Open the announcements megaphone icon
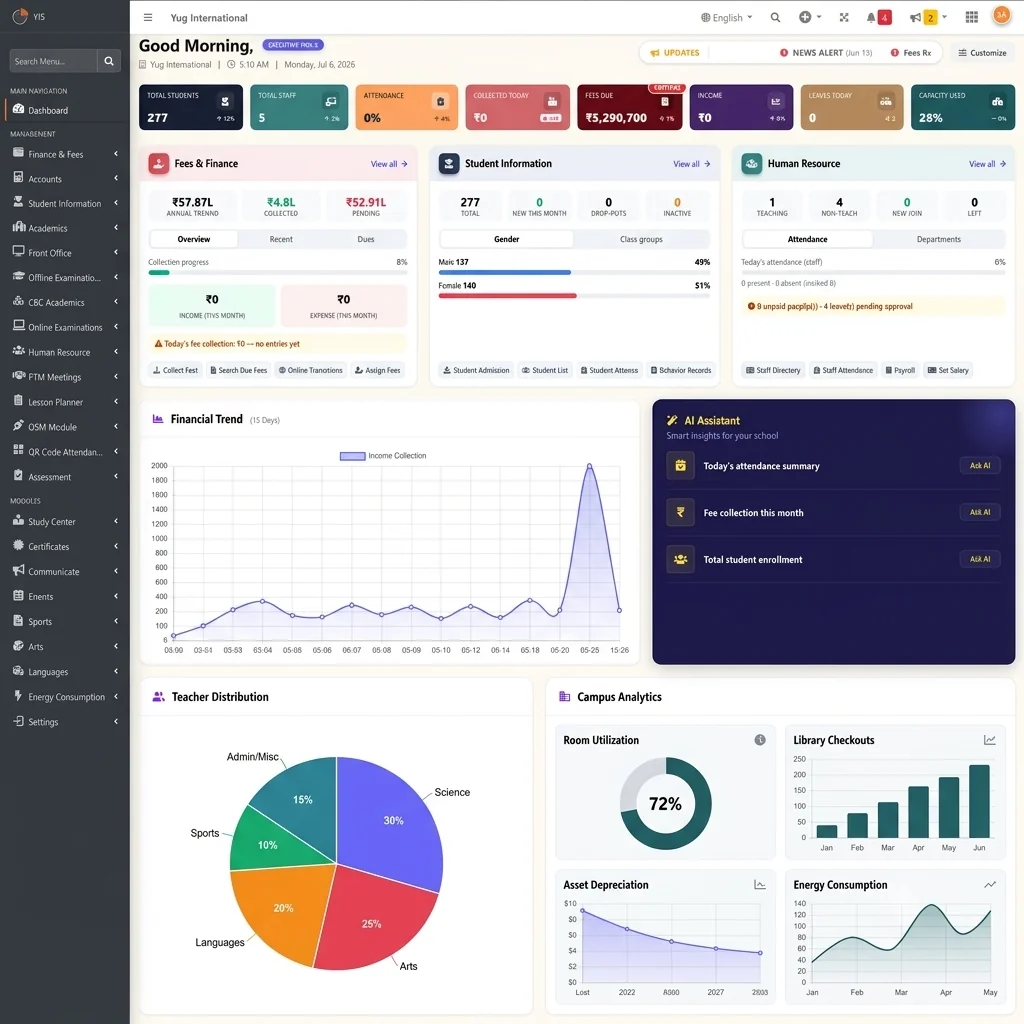The width and height of the screenshot is (1024, 1024). pyautogui.click(x=915, y=18)
